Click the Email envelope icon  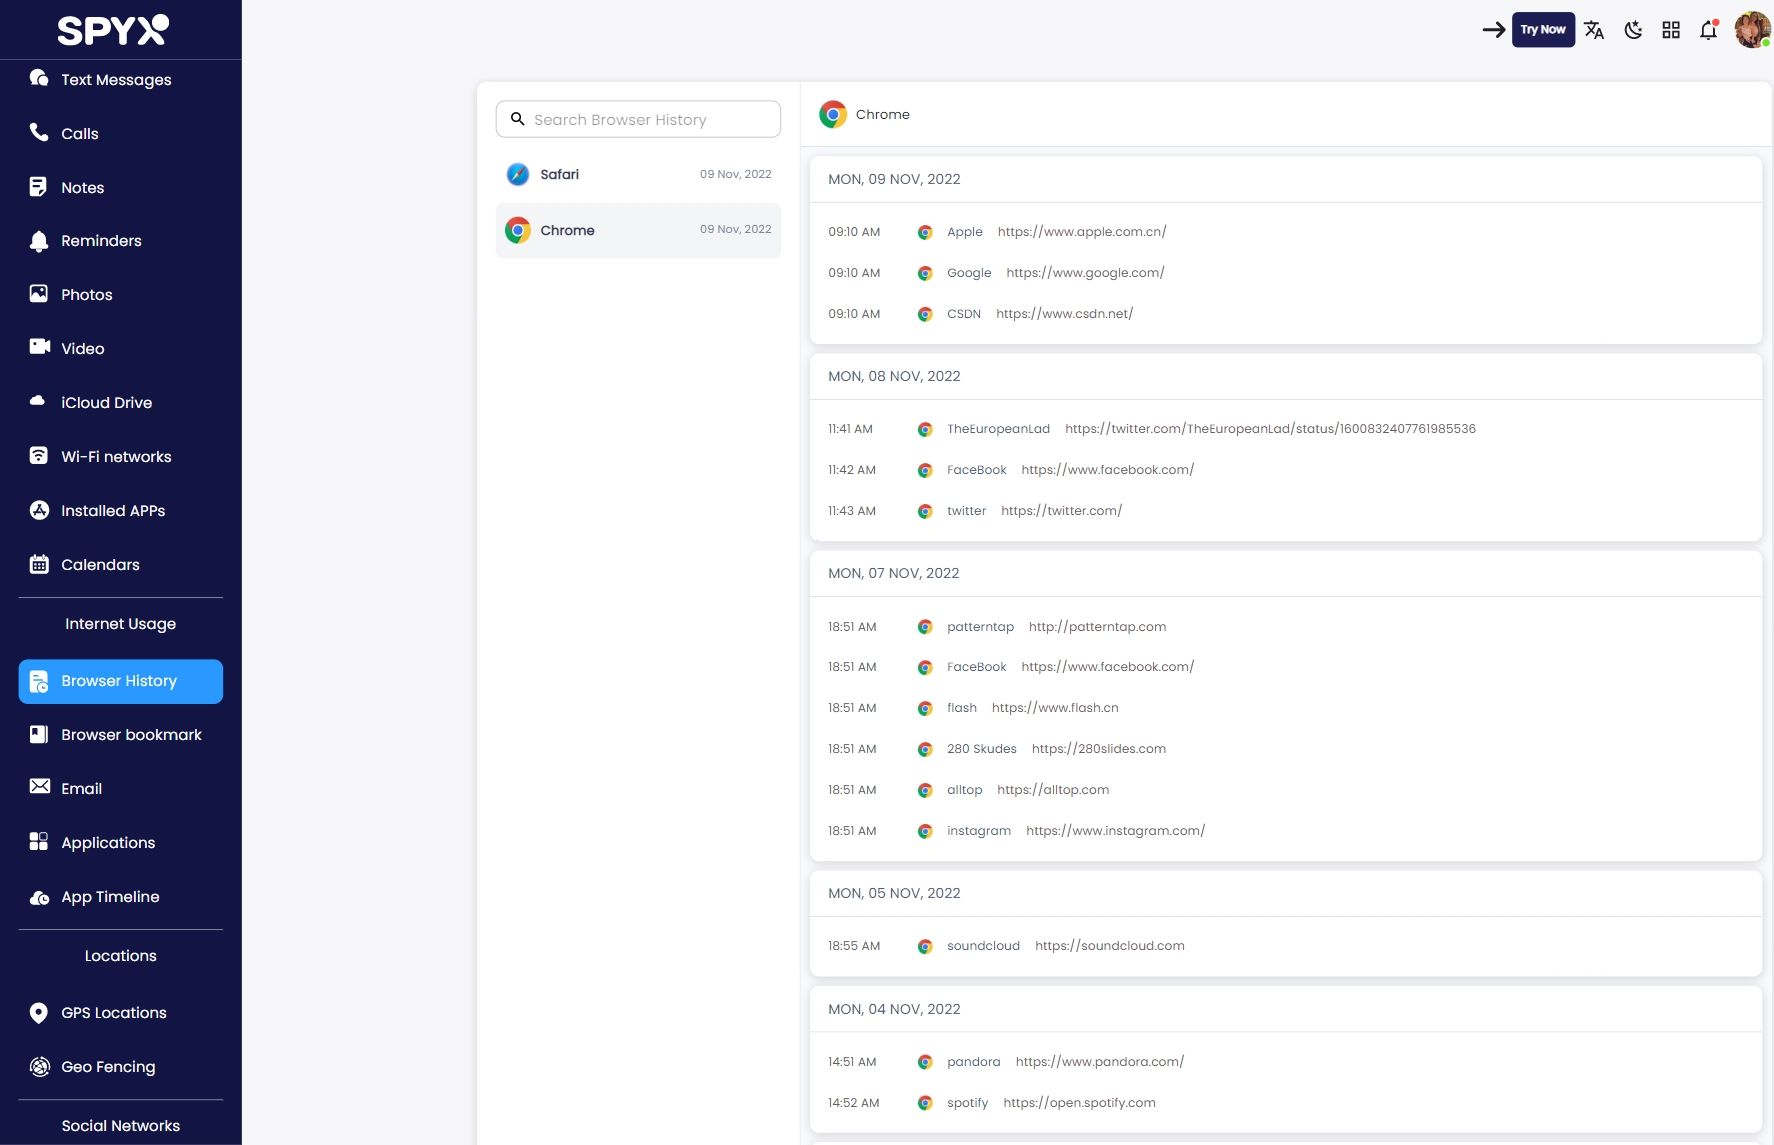point(39,787)
